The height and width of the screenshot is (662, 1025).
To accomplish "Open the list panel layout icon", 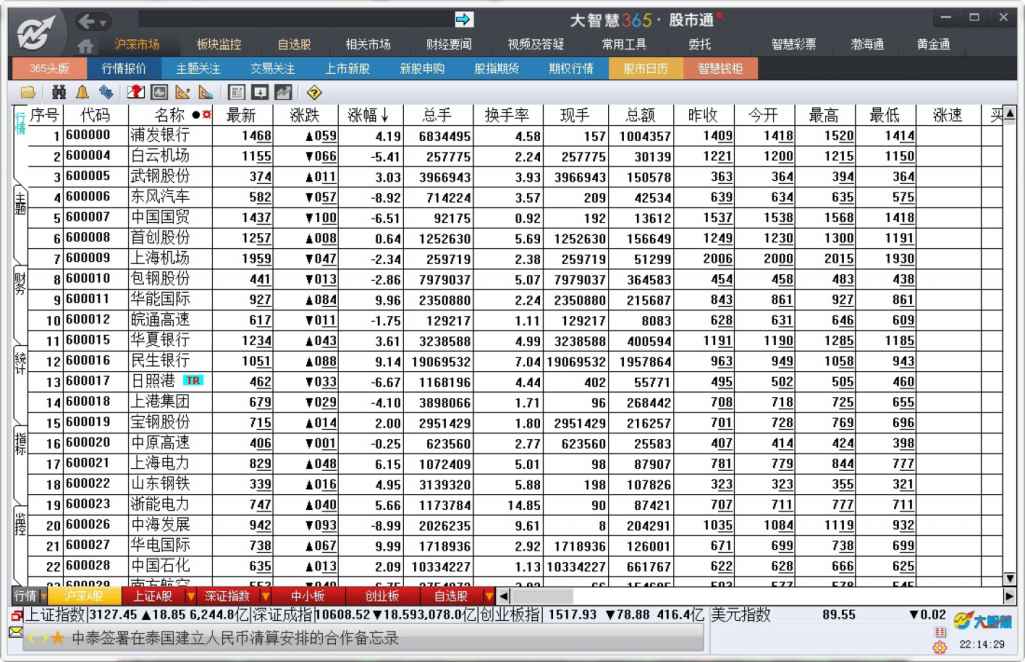I will click(237, 93).
